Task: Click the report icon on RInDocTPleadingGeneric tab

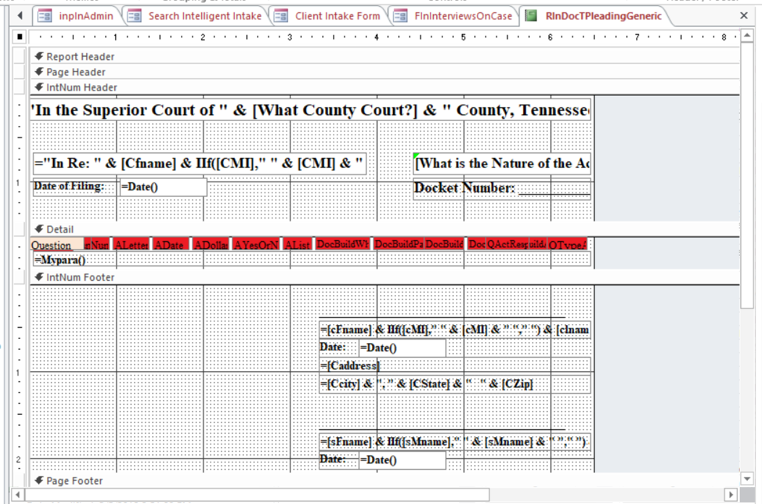Action: click(x=531, y=16)
